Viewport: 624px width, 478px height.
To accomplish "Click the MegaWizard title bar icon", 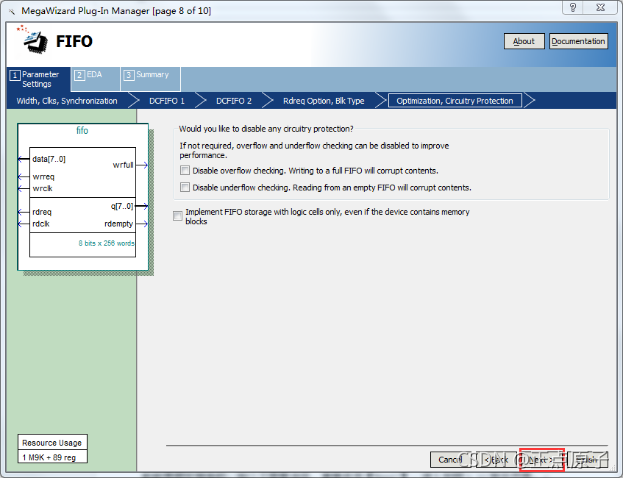I will [x=12, y=11].
